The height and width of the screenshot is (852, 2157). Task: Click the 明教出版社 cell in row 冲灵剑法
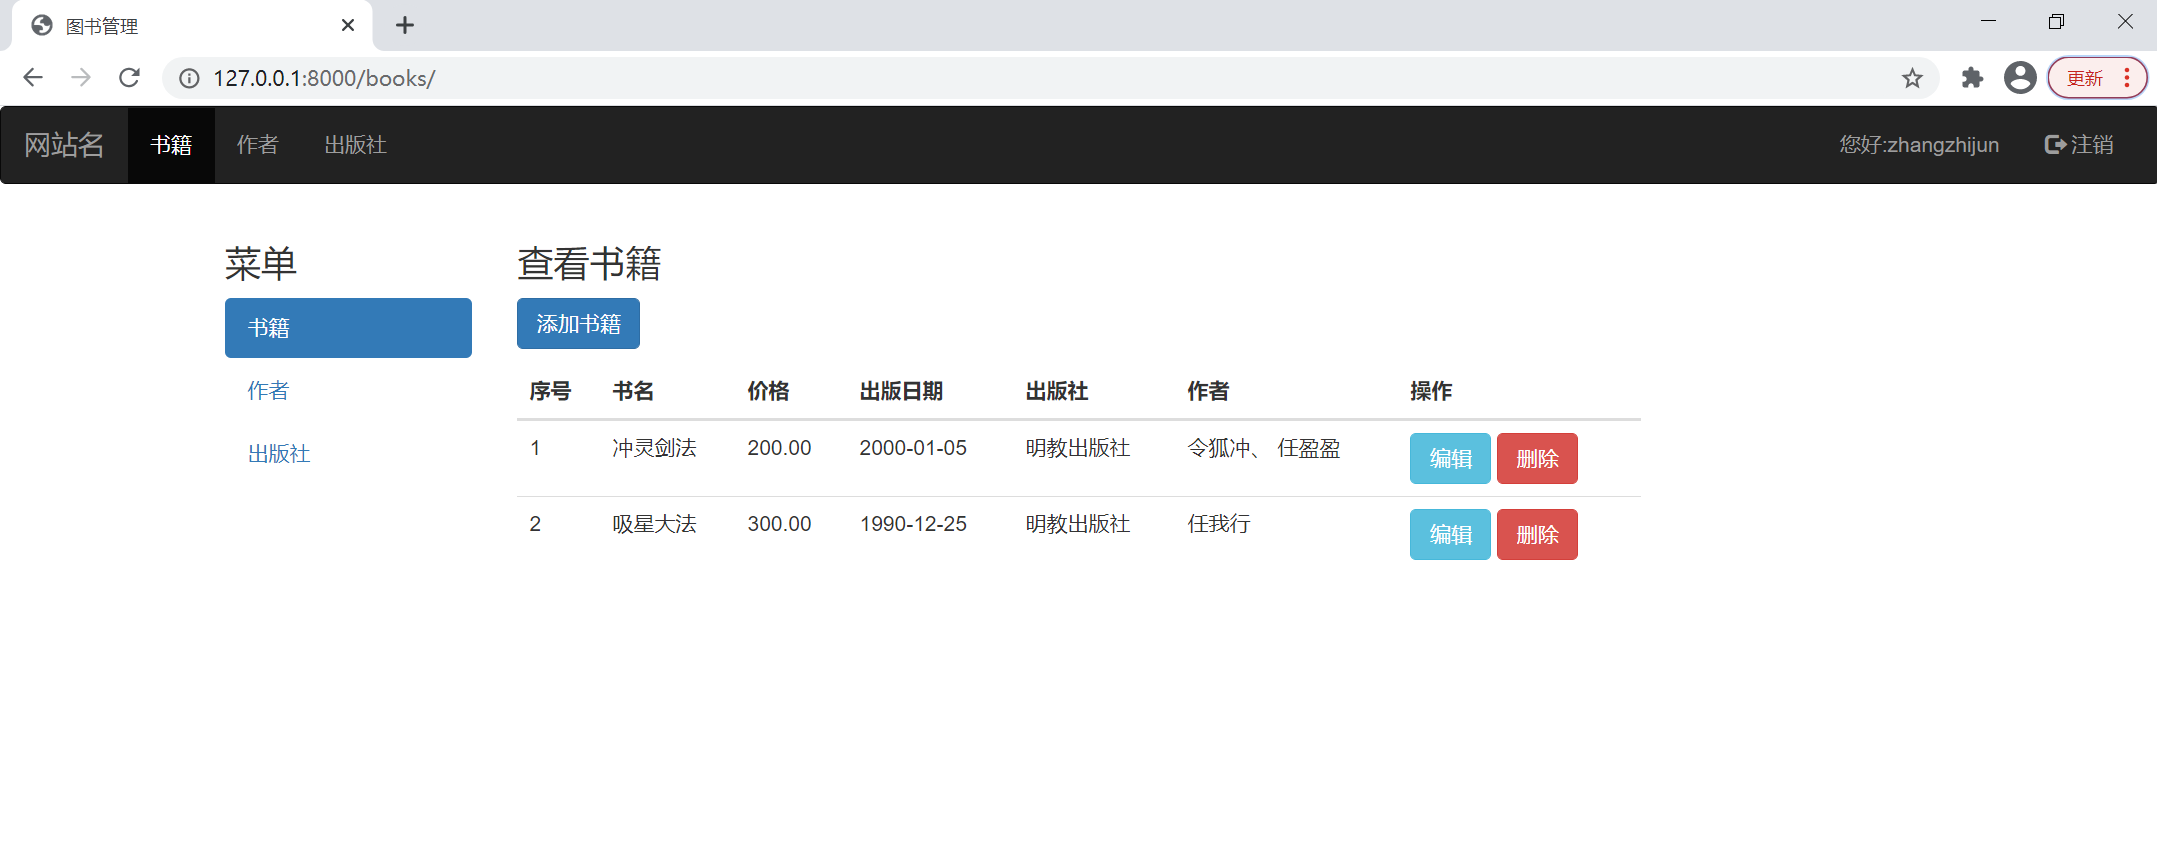[x=1078, y=448]
